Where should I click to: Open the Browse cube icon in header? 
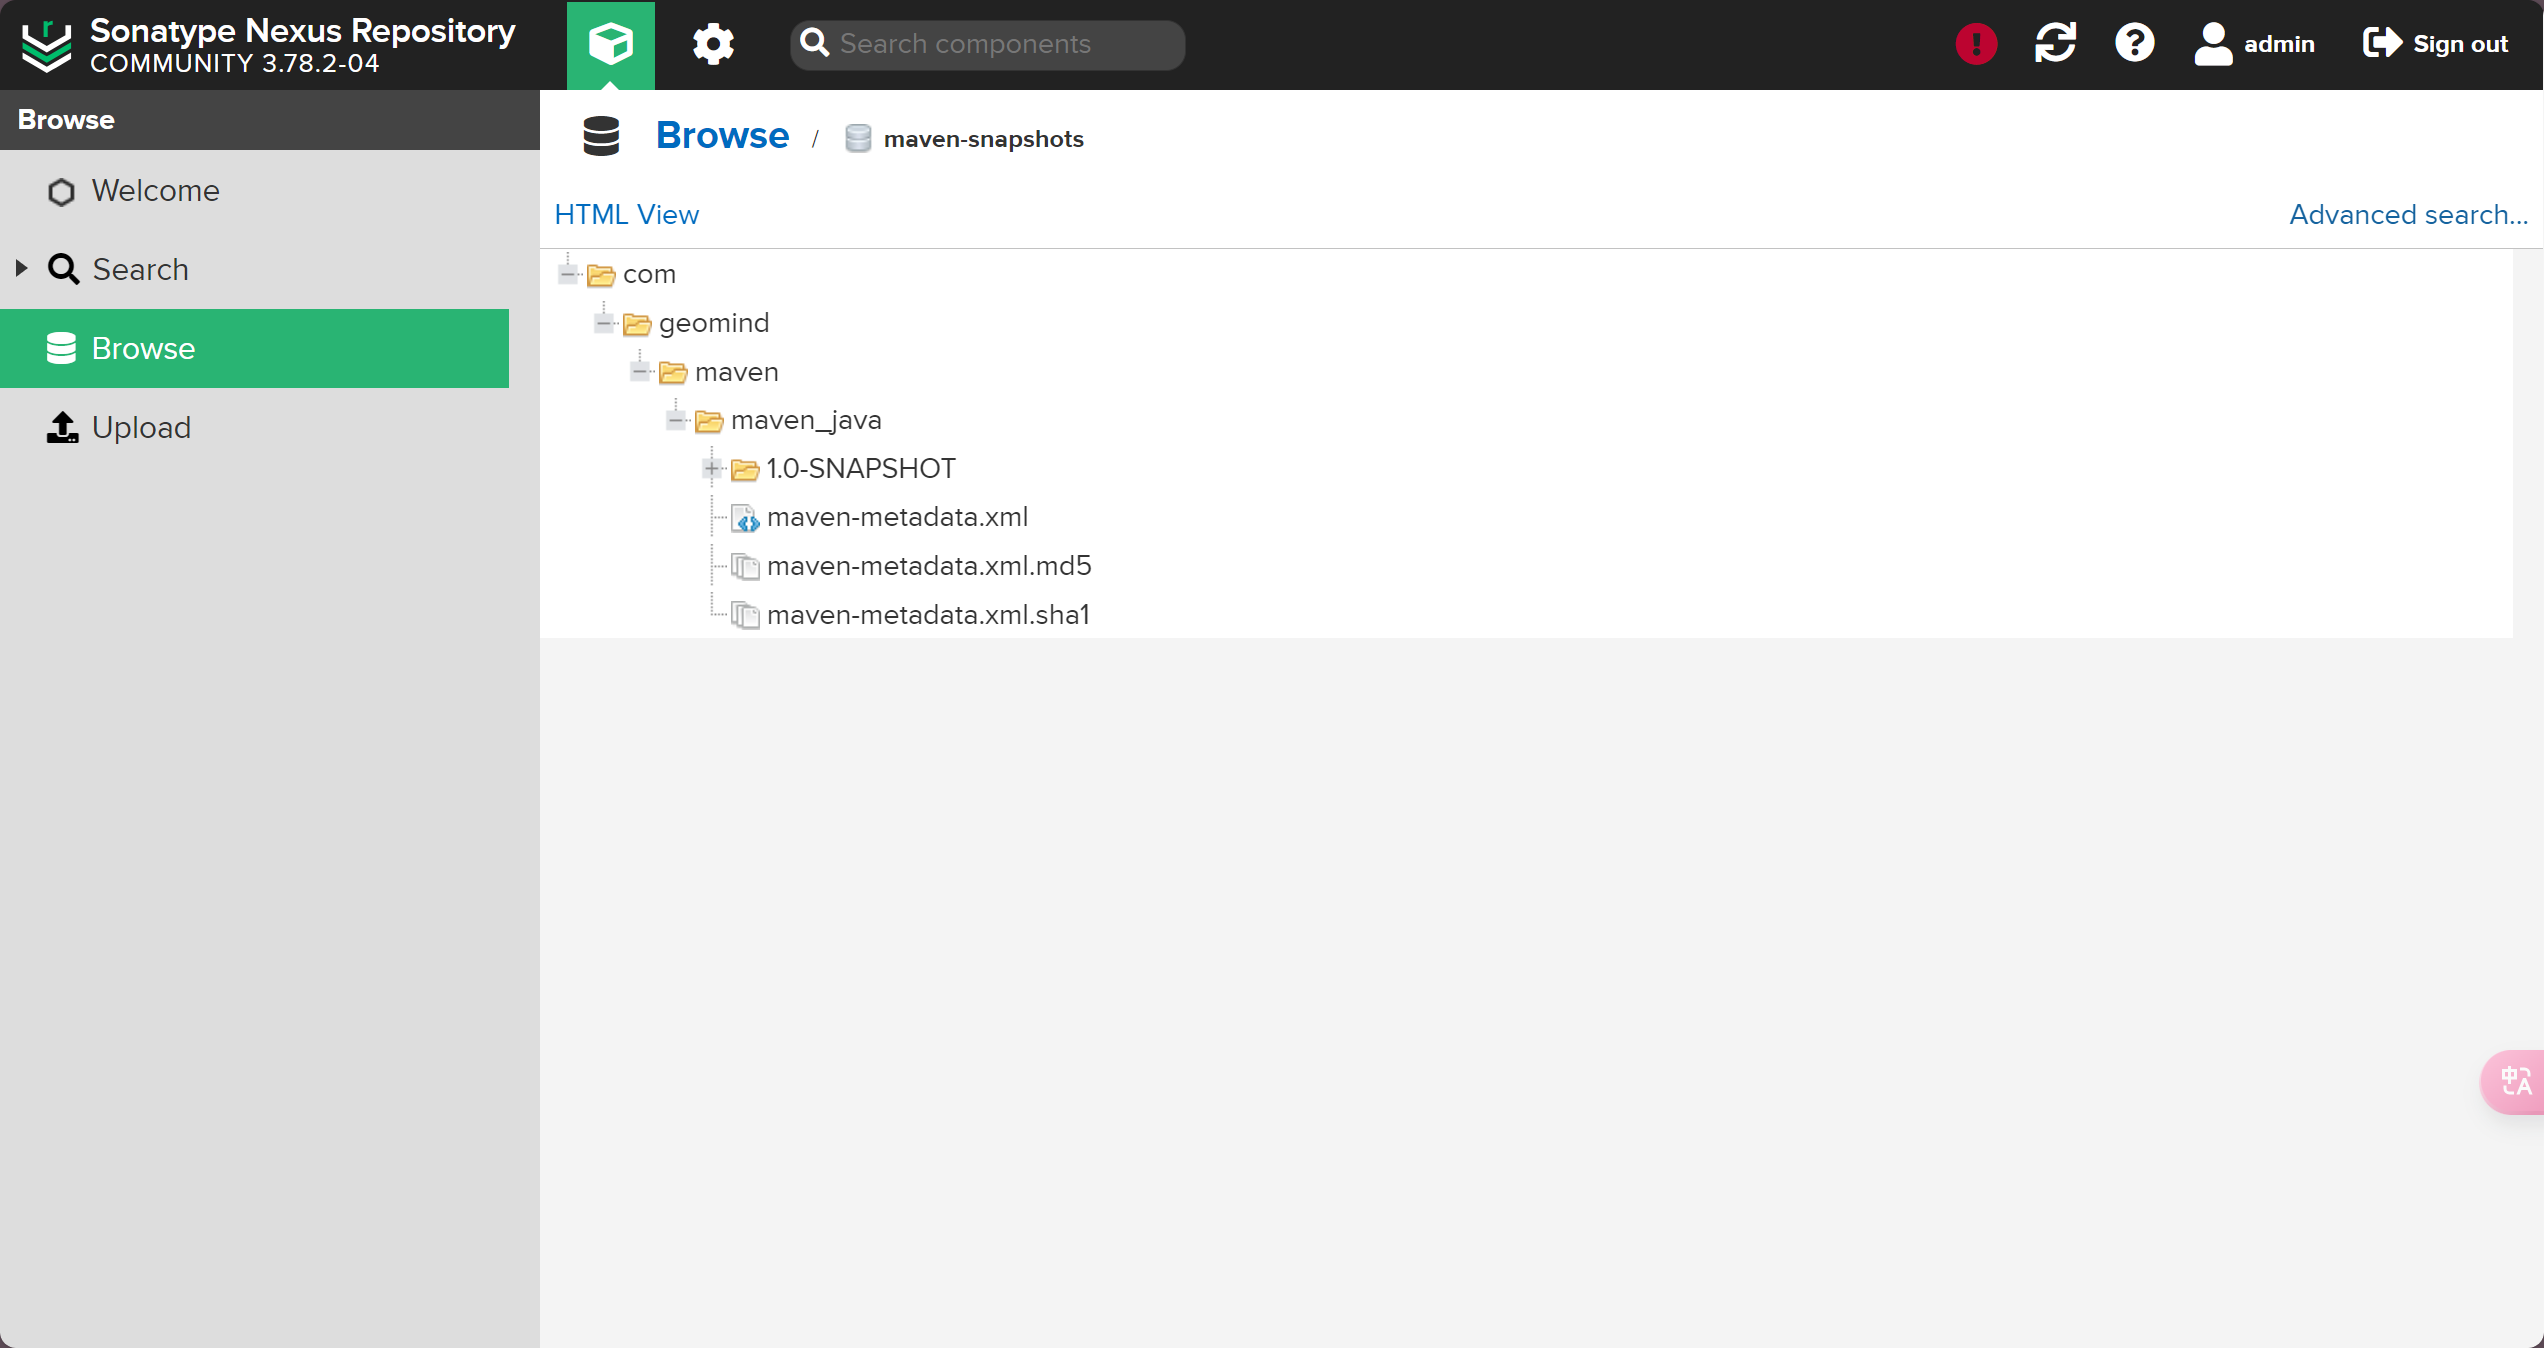[610, 45]
